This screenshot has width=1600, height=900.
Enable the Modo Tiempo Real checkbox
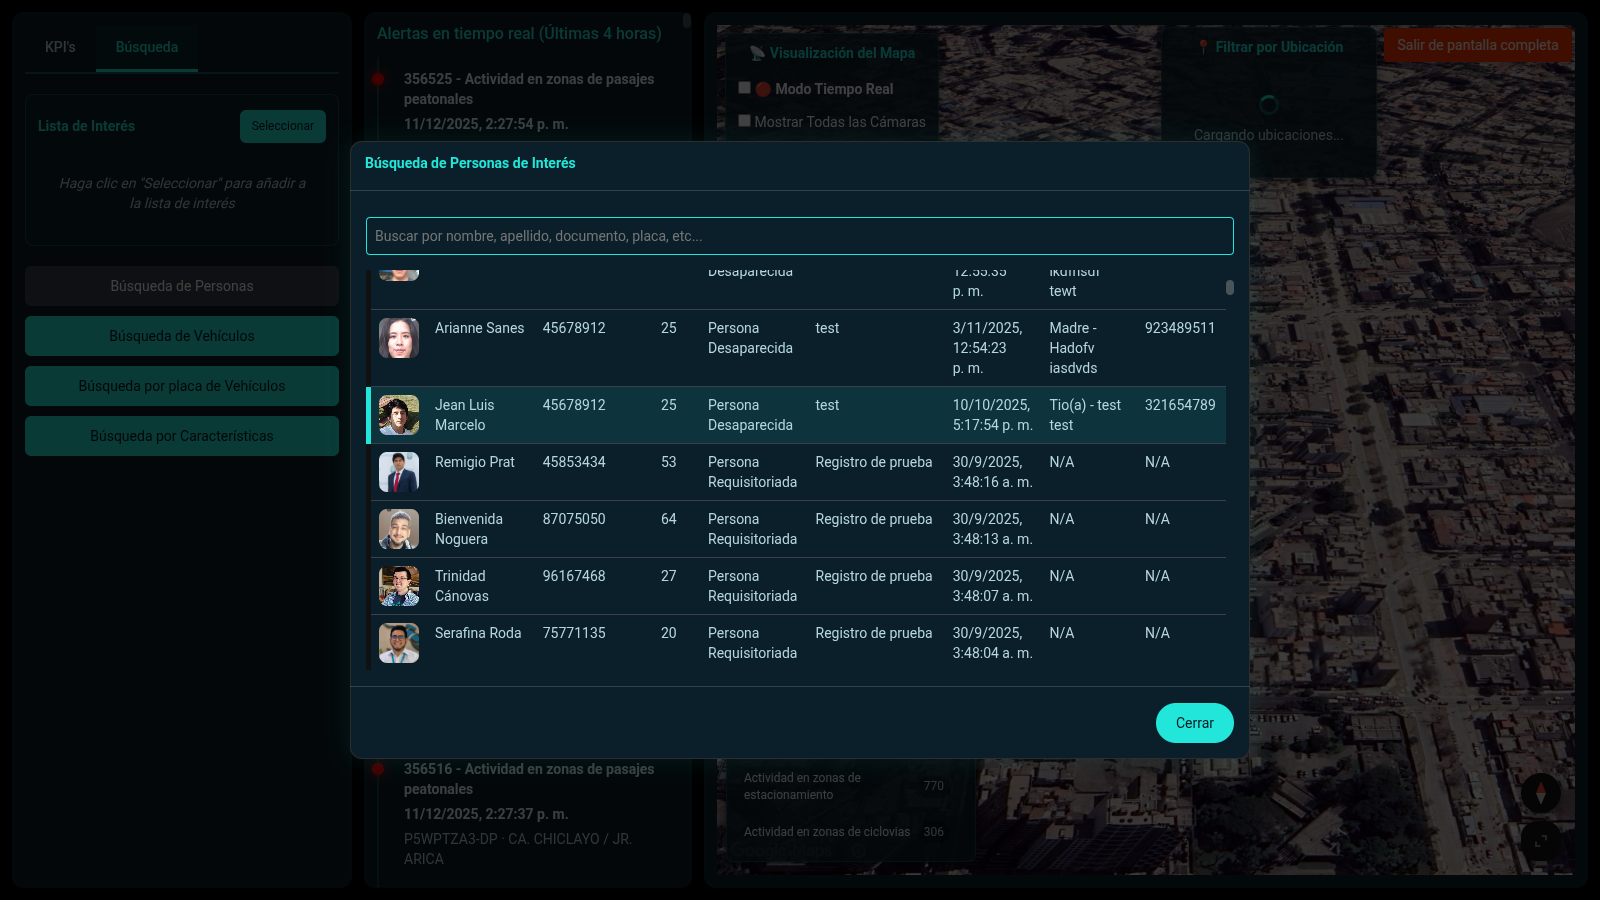coord(744,88)
